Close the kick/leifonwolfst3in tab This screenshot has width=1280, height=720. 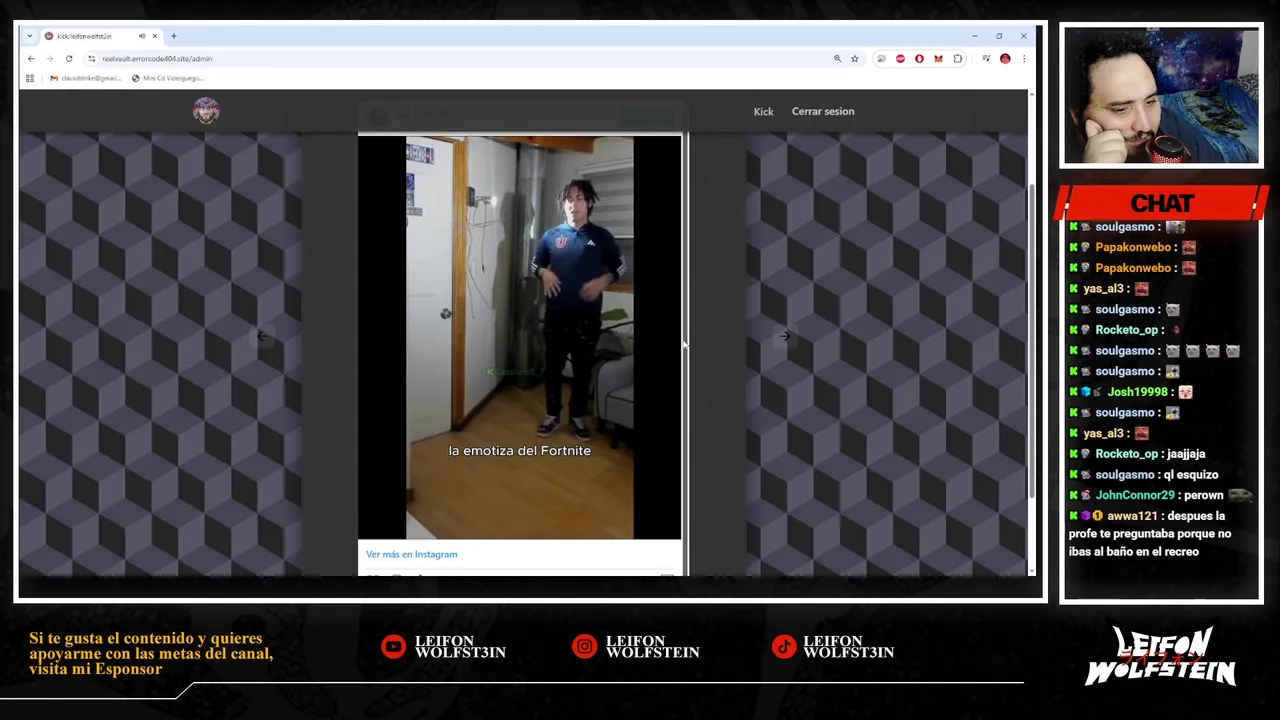pos(154,36)
